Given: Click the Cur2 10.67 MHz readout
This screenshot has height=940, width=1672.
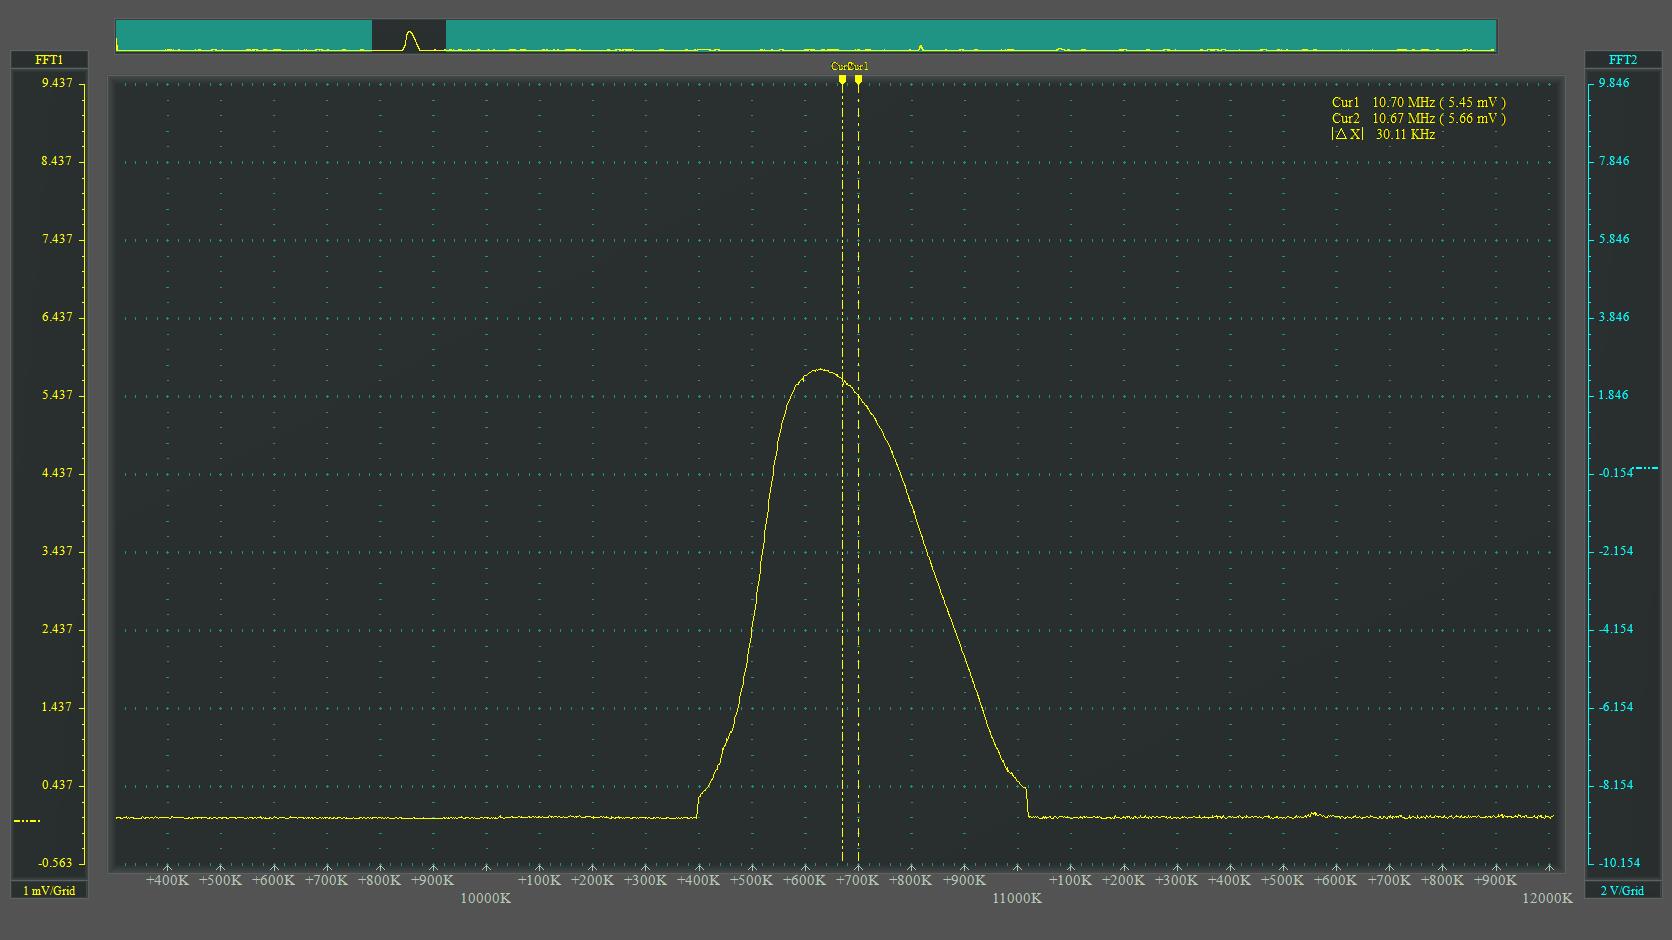Looking at the screenshot, I should click(x=1418, y=118).
